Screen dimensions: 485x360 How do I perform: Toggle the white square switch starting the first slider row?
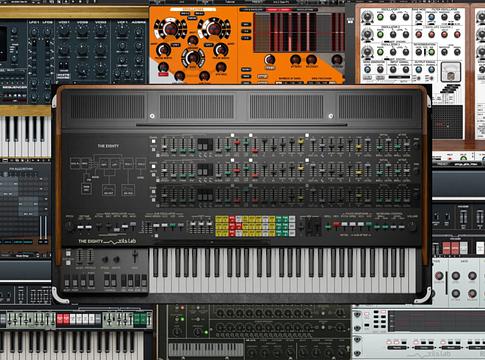(154, 141)
